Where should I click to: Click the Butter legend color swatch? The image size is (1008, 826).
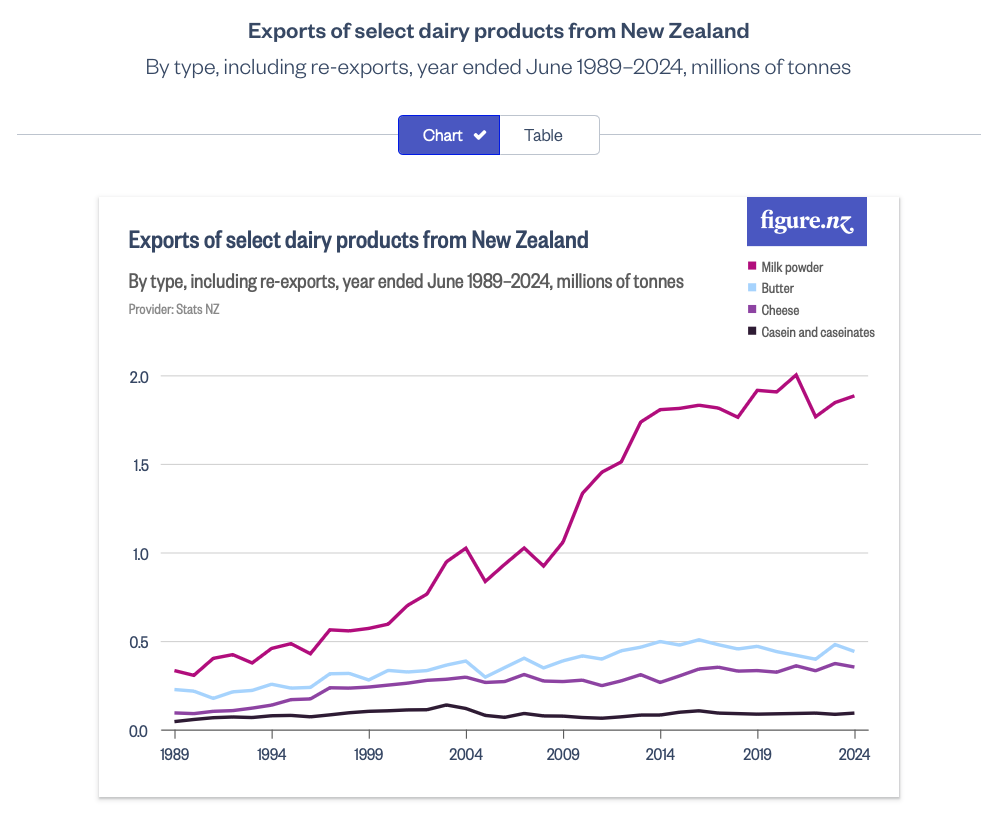click(751, 288)
